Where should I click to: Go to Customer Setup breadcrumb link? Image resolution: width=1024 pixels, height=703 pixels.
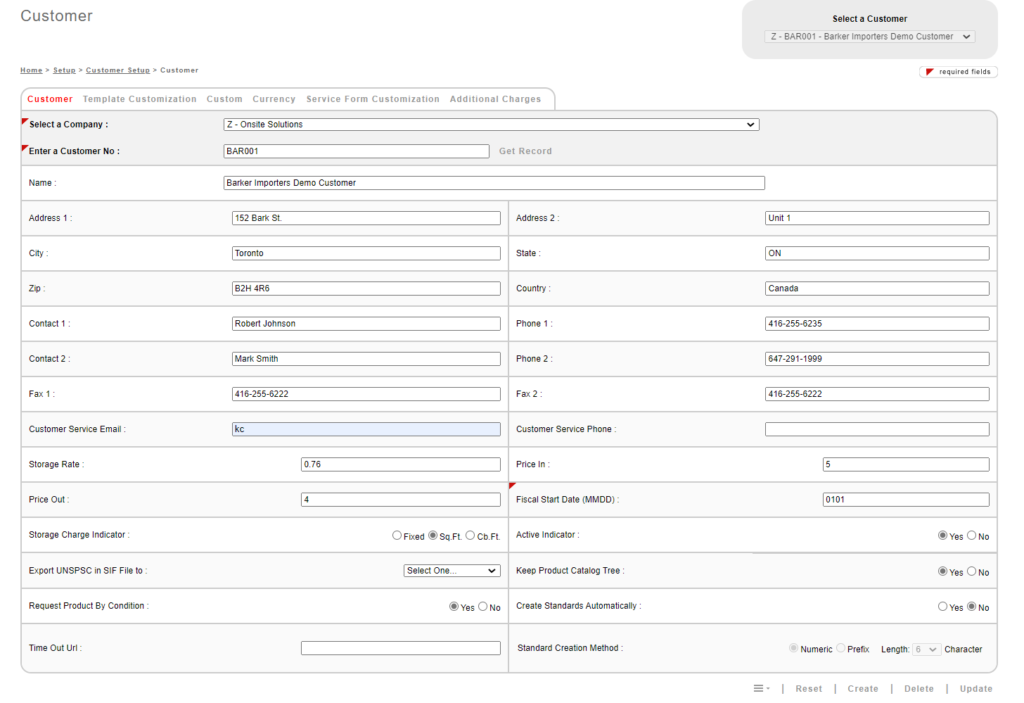click(x=118, y=70)
